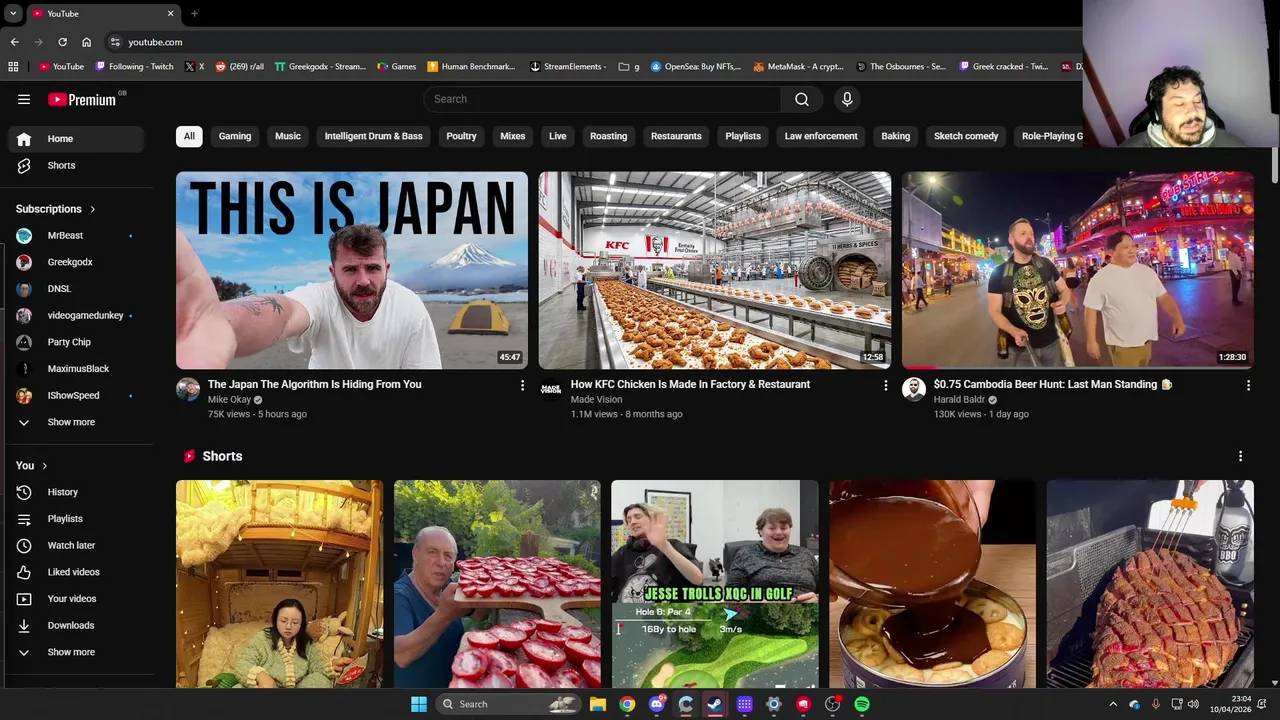Open the hamburger guide menu

24,99
